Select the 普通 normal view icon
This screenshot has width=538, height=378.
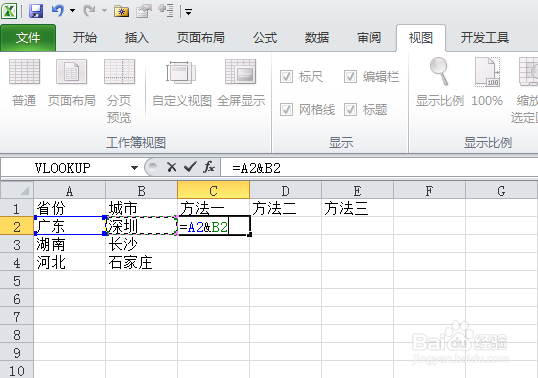24,82
